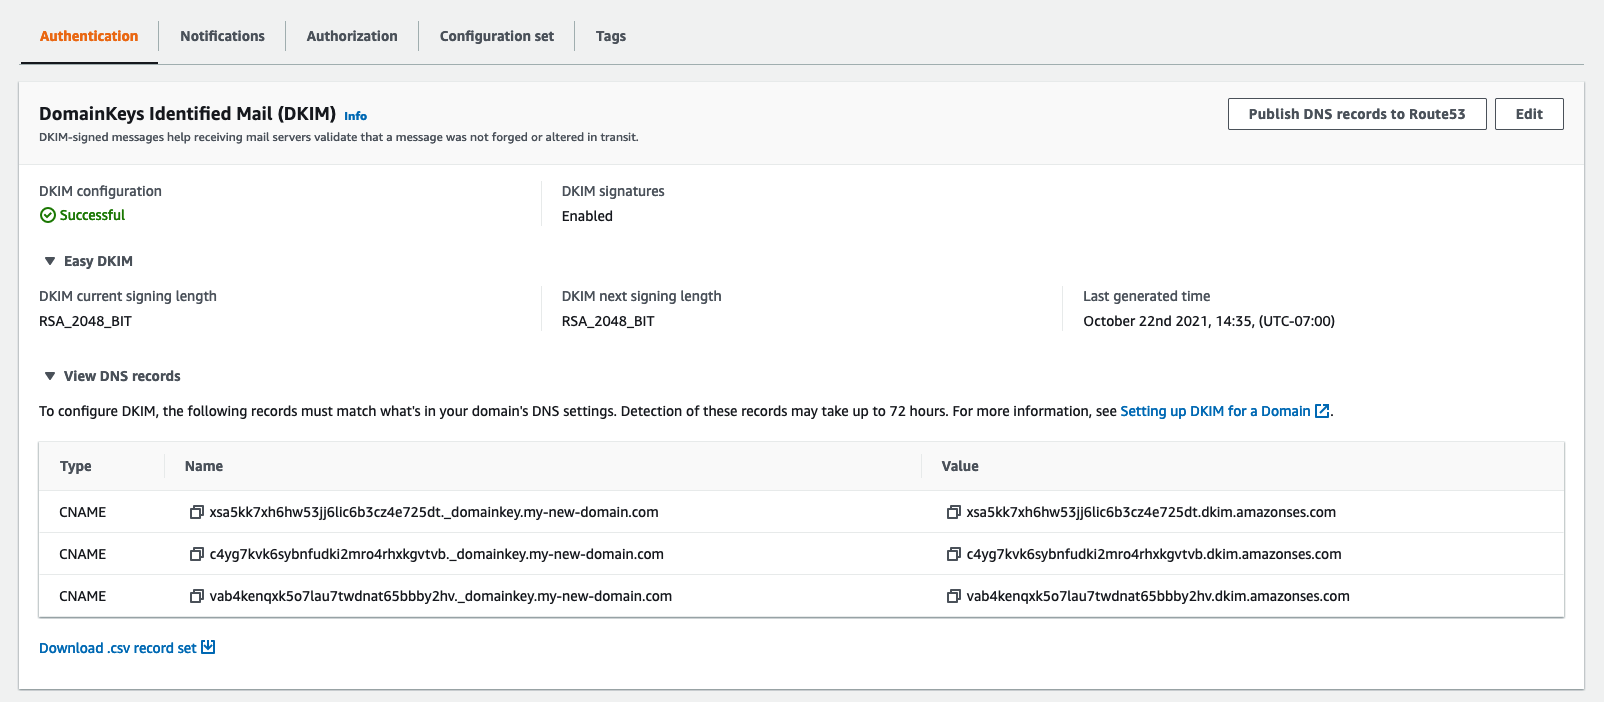1604x702 pixels.
Task: Select the Tags tab
Action: click(610, 36)
